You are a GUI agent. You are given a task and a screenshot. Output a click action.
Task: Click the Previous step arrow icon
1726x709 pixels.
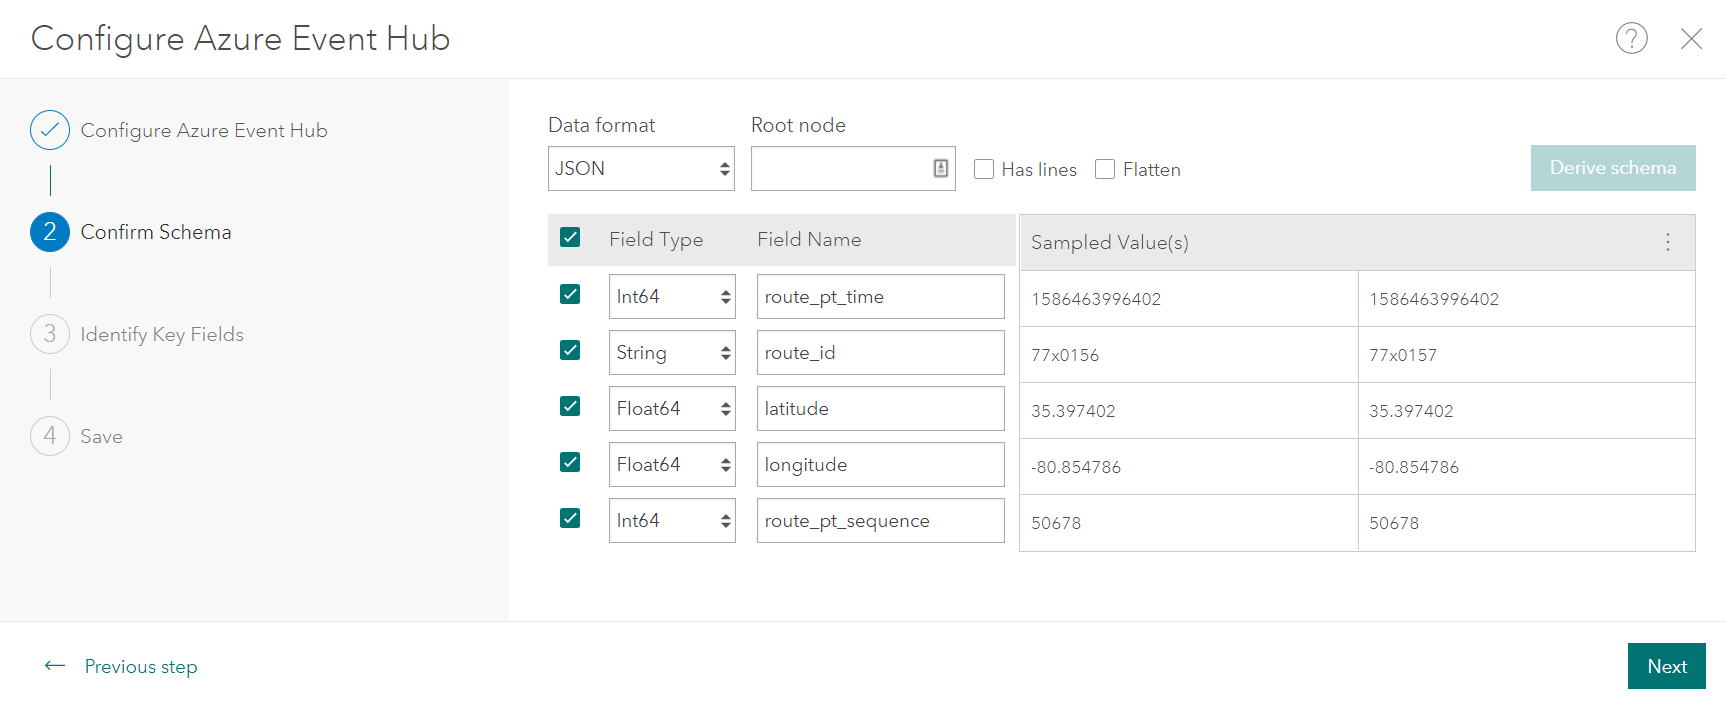pyautogui.click(x=55, y=666)
